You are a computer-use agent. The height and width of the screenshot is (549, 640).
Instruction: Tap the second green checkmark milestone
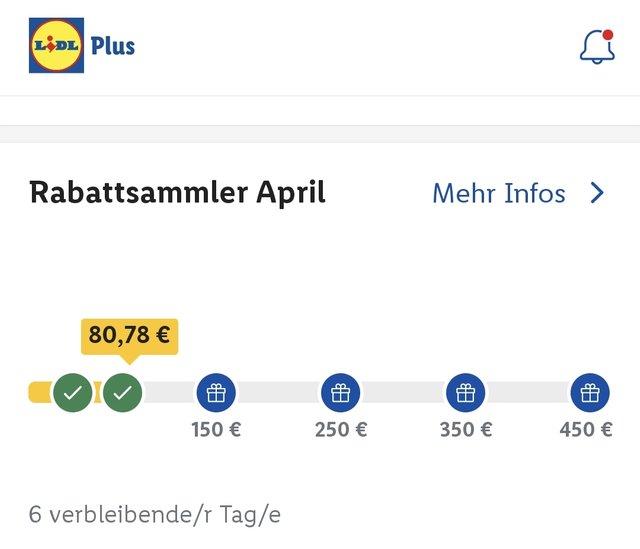[x=122, y=393]
